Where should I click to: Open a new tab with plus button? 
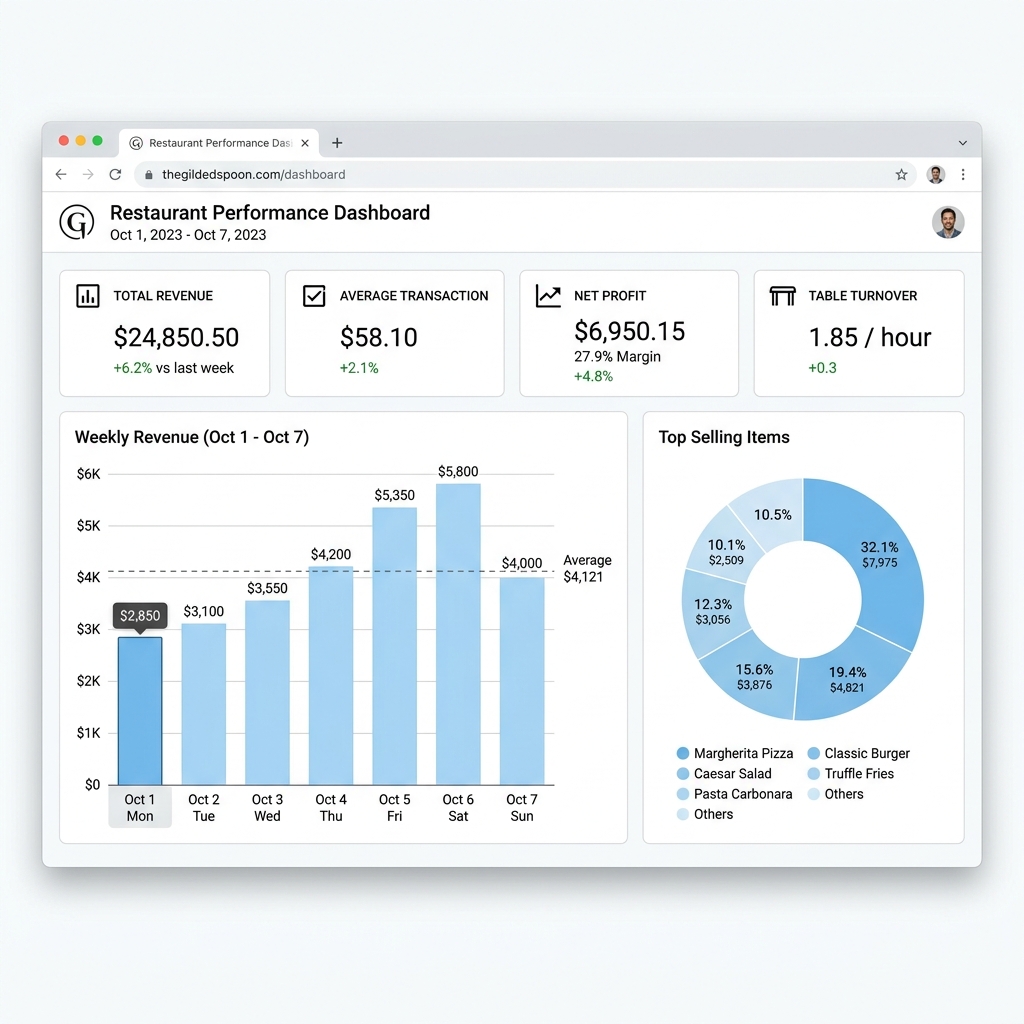pos(337,143)
